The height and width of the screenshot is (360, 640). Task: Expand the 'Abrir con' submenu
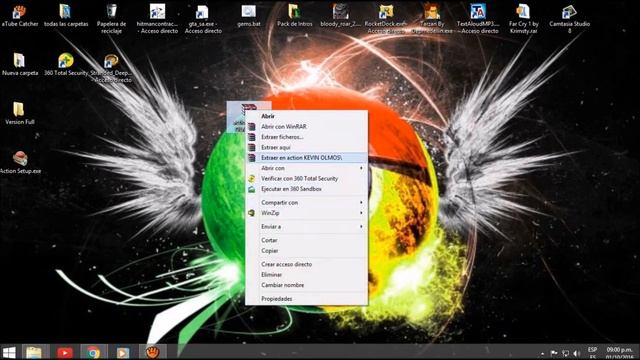(306, 168)
